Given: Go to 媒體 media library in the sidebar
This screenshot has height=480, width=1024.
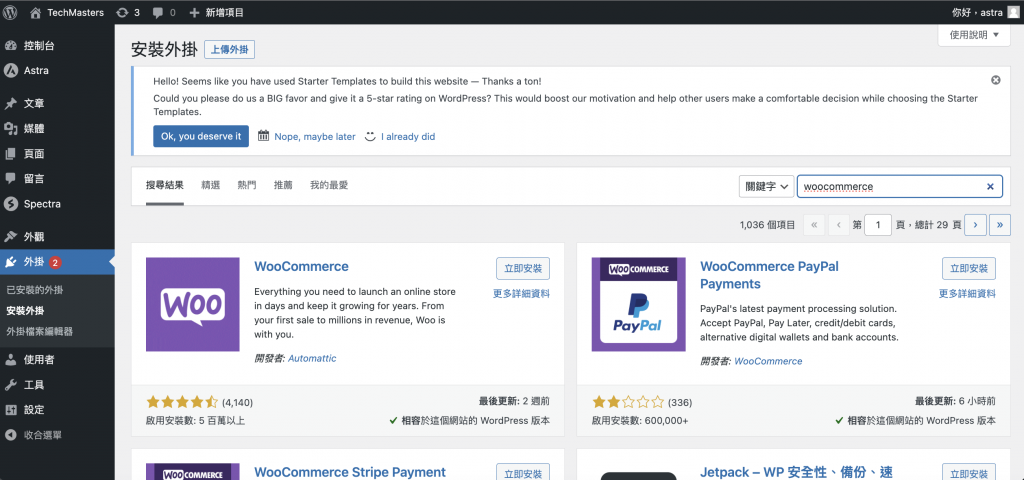Looking at the screenshot, I should click(x=57, y=129).
